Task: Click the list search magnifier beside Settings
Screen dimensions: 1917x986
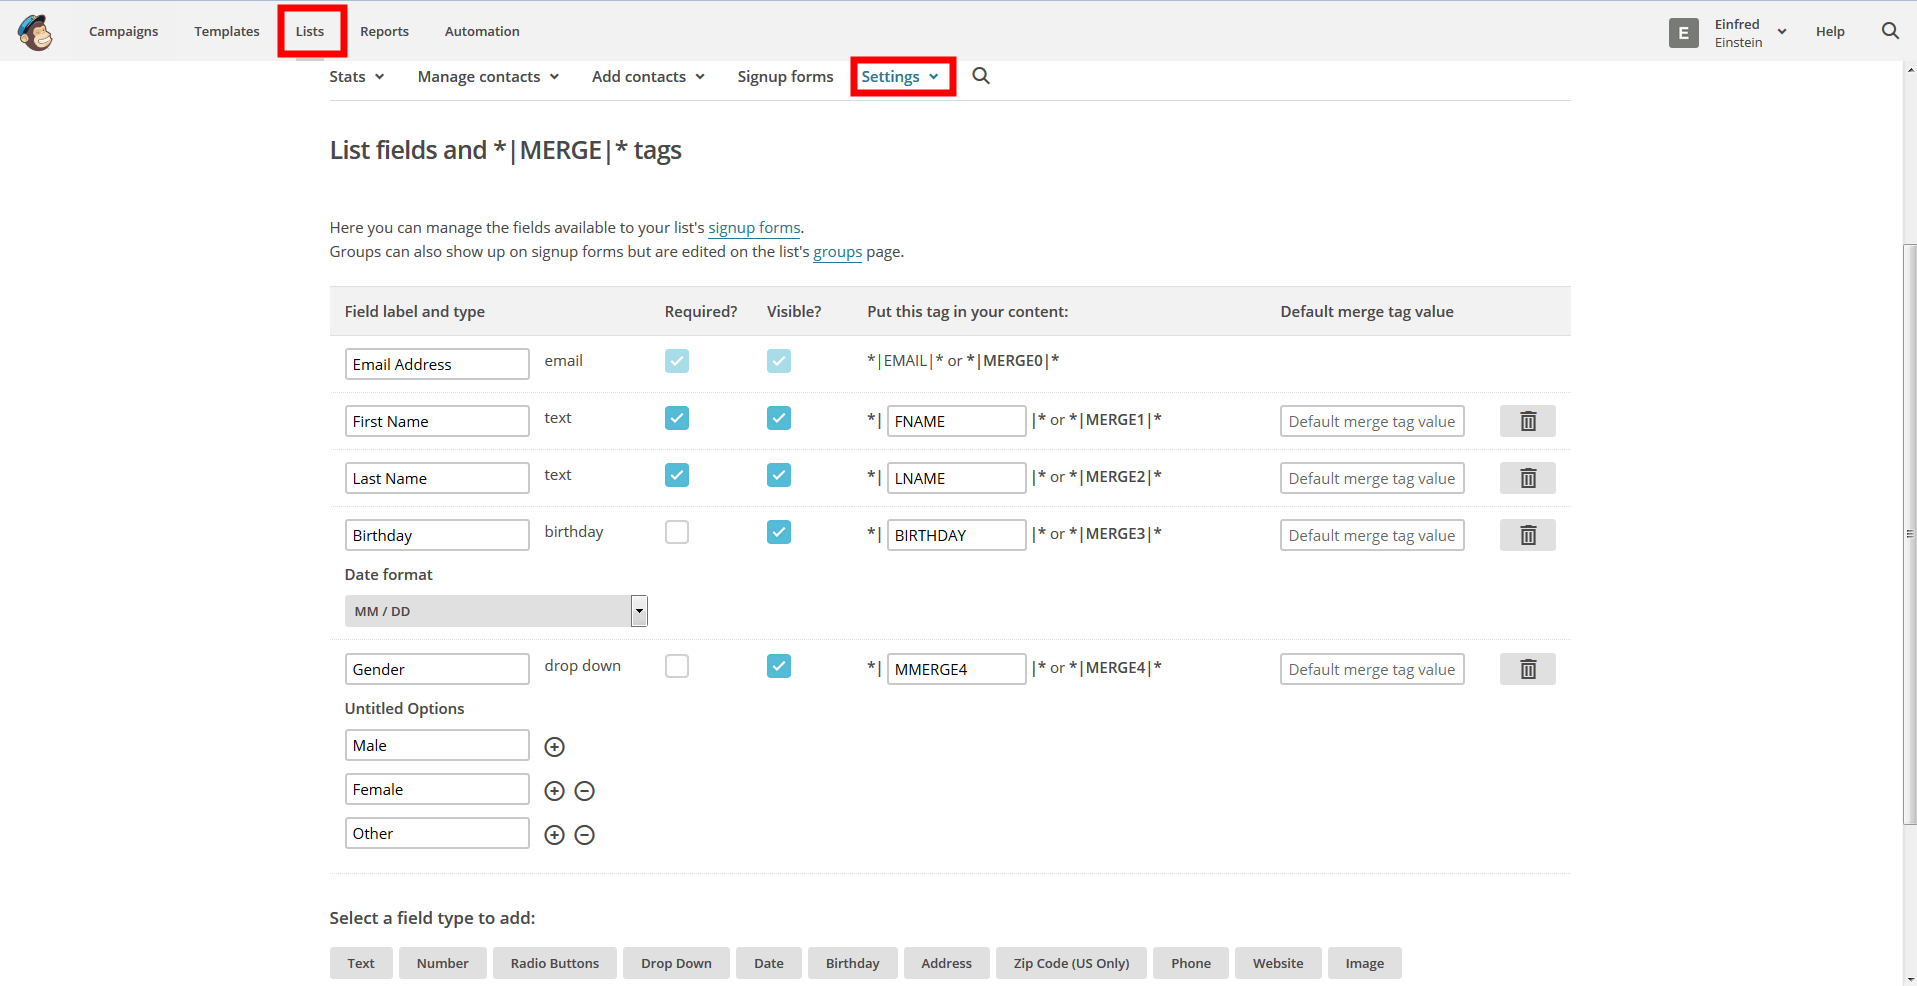Action: [981, 76]
